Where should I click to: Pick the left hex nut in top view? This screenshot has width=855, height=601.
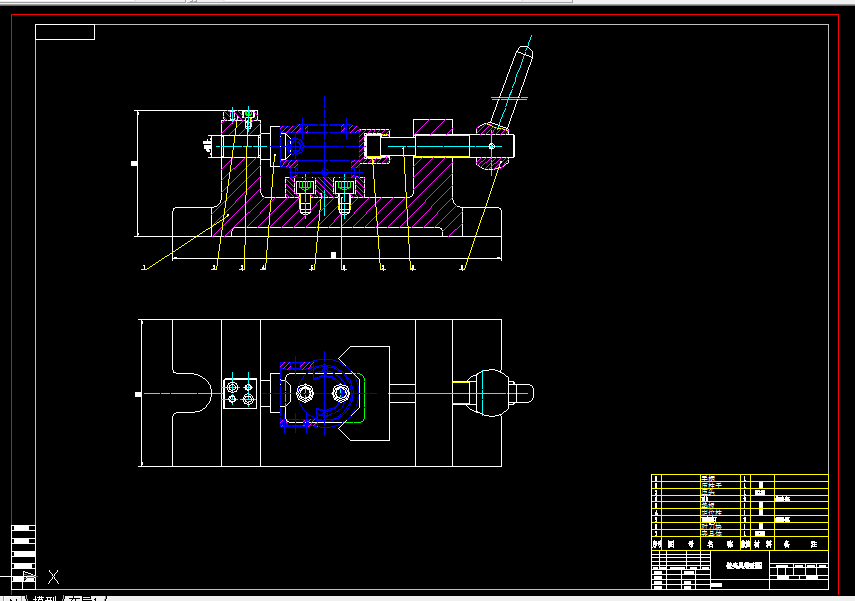coord(305,393)
